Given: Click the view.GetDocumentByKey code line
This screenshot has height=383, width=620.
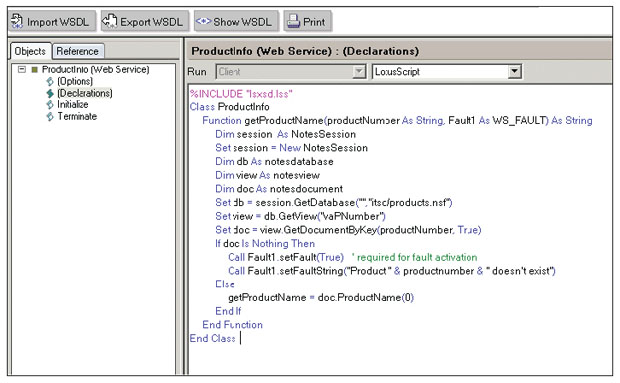Looking at the screenshot, I should point(348,230).
